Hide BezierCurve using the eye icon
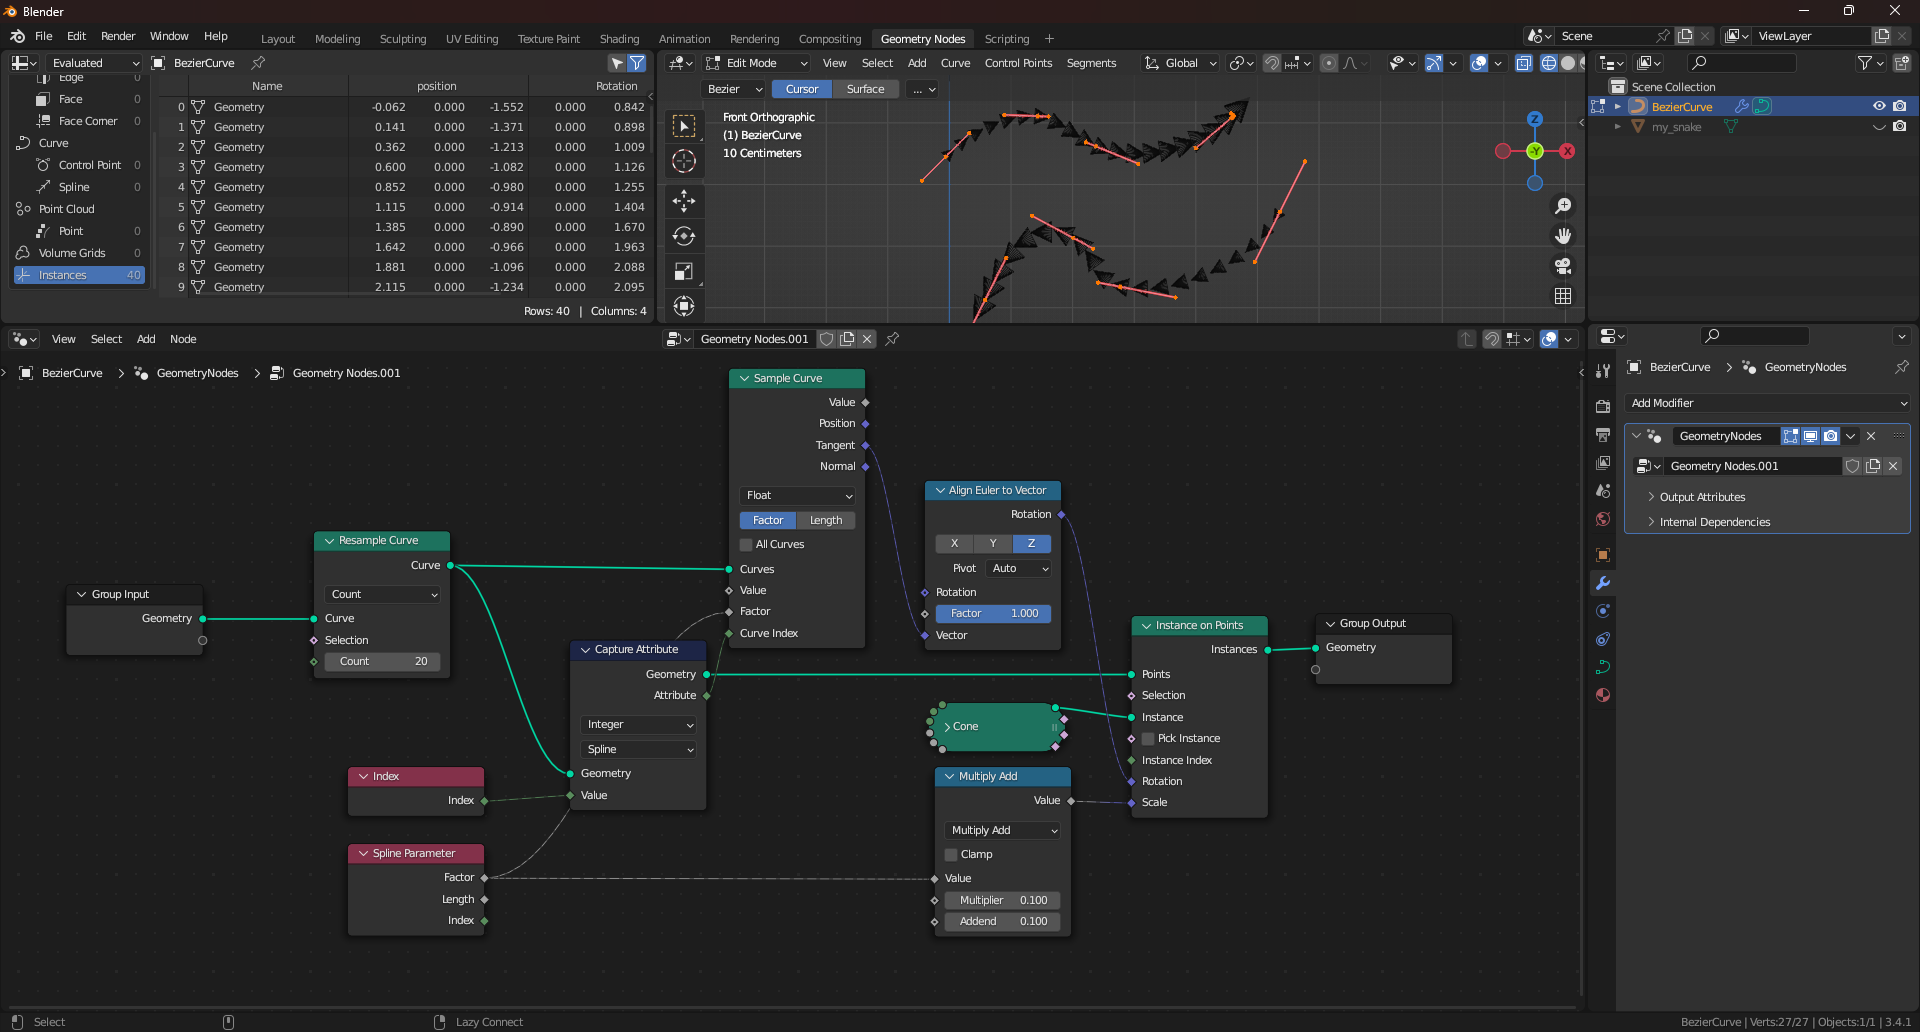The image size is (1920, 1032). (x=1879, y=106)
